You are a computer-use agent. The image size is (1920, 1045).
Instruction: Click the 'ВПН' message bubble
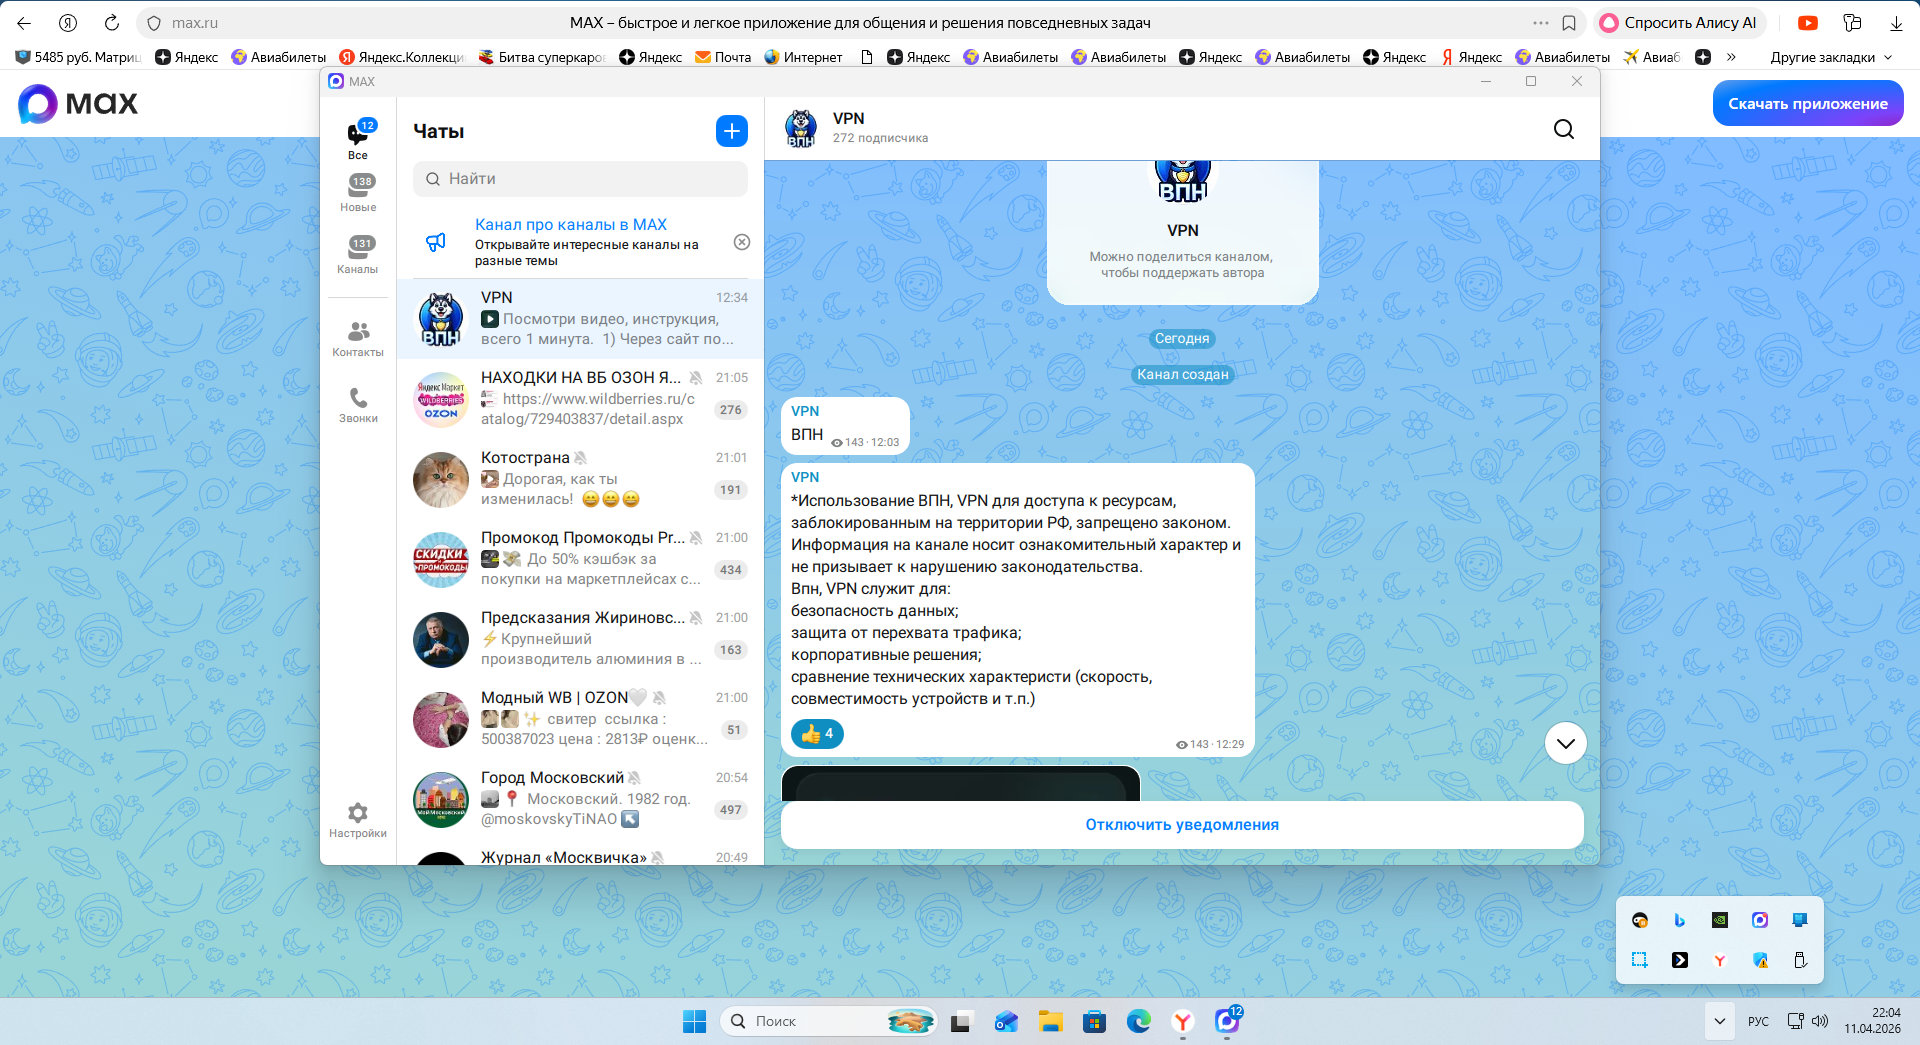pyautogui.click(x=845, y=426)
